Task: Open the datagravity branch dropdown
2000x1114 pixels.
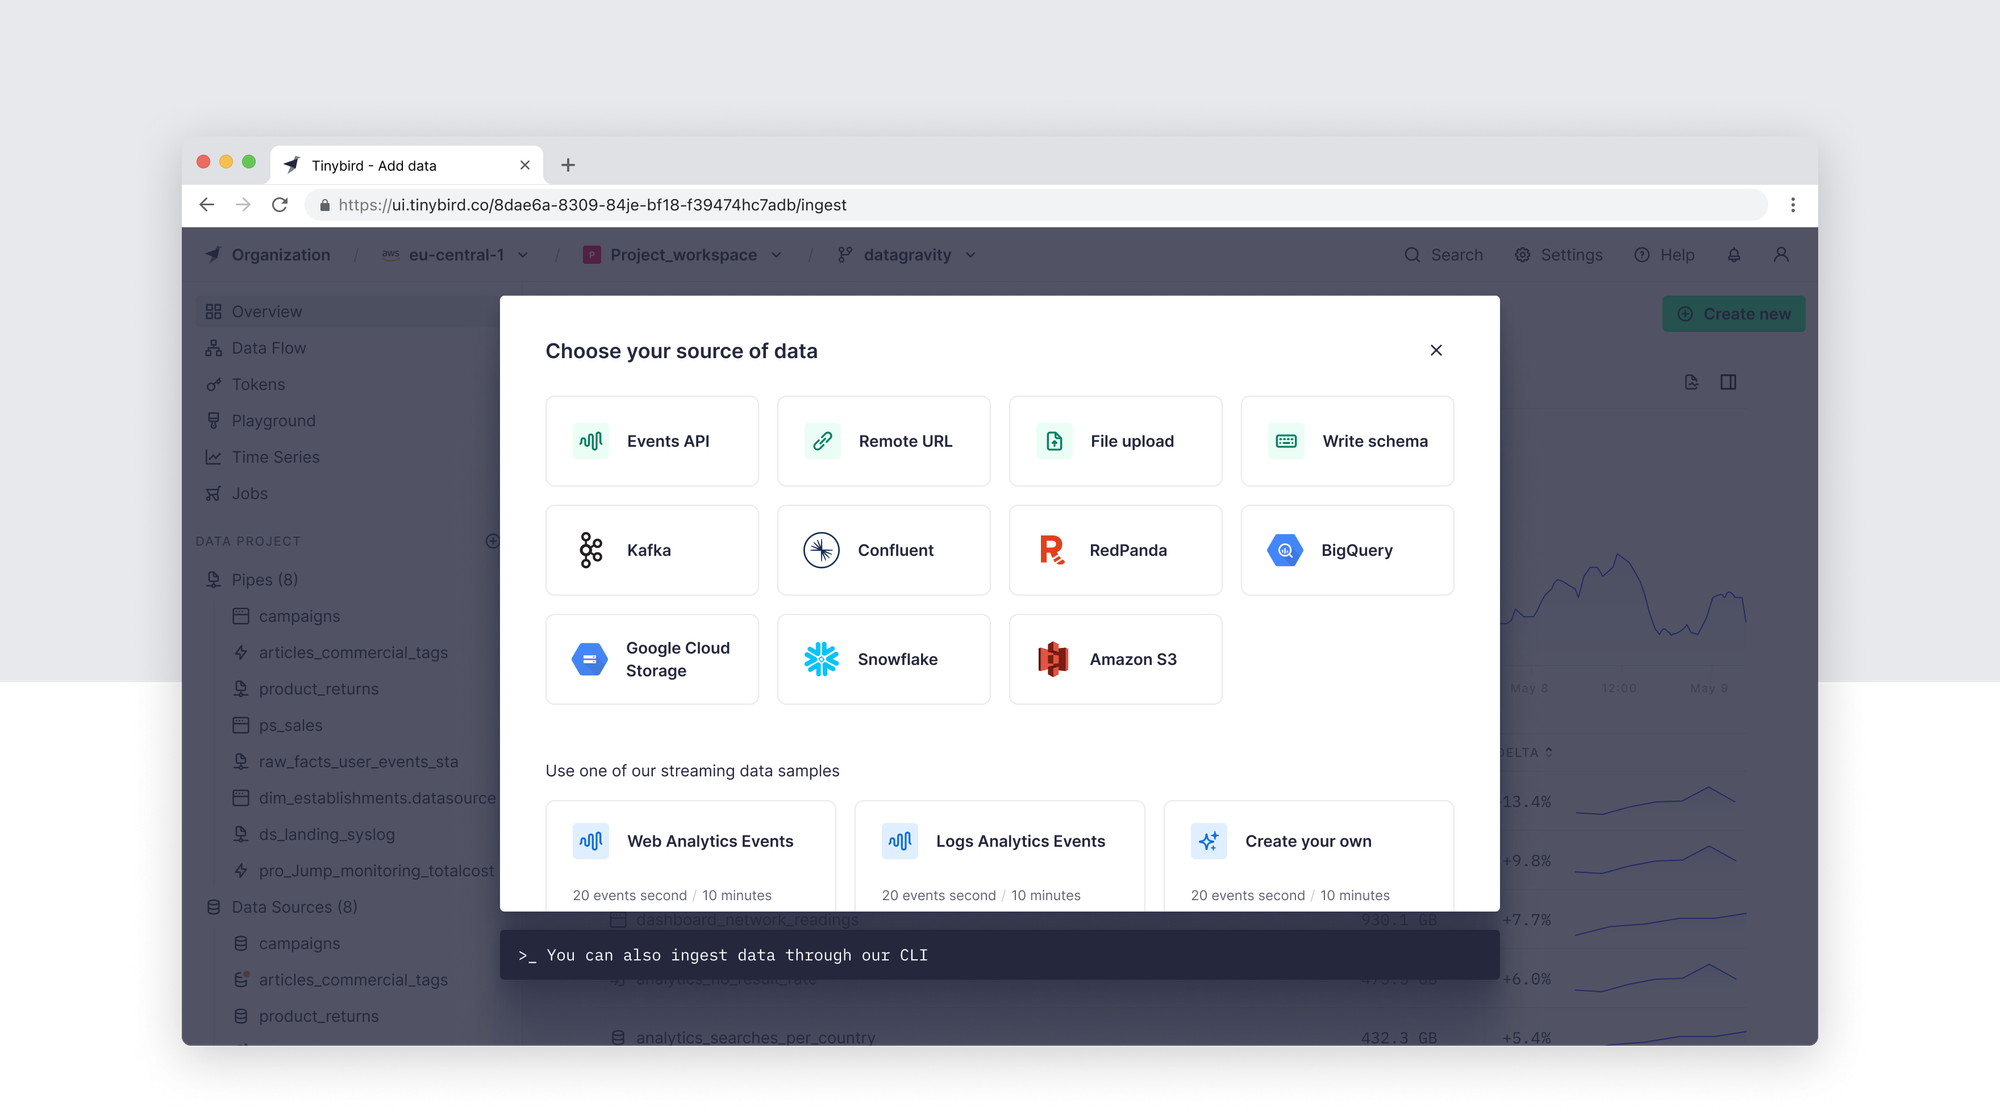Action: tap(907, 255)
